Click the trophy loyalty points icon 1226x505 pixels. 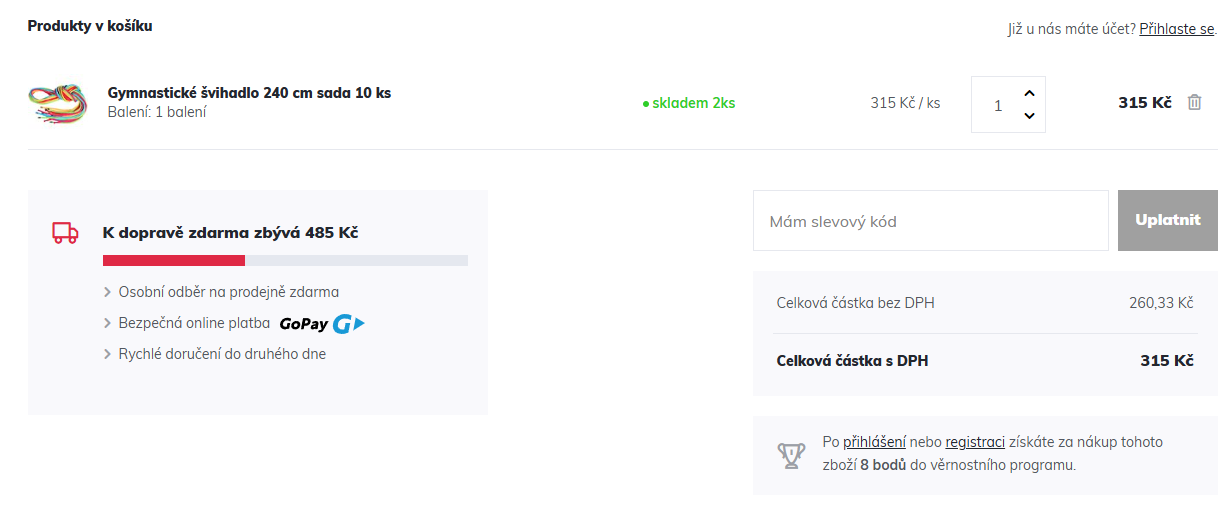[791, 456]
